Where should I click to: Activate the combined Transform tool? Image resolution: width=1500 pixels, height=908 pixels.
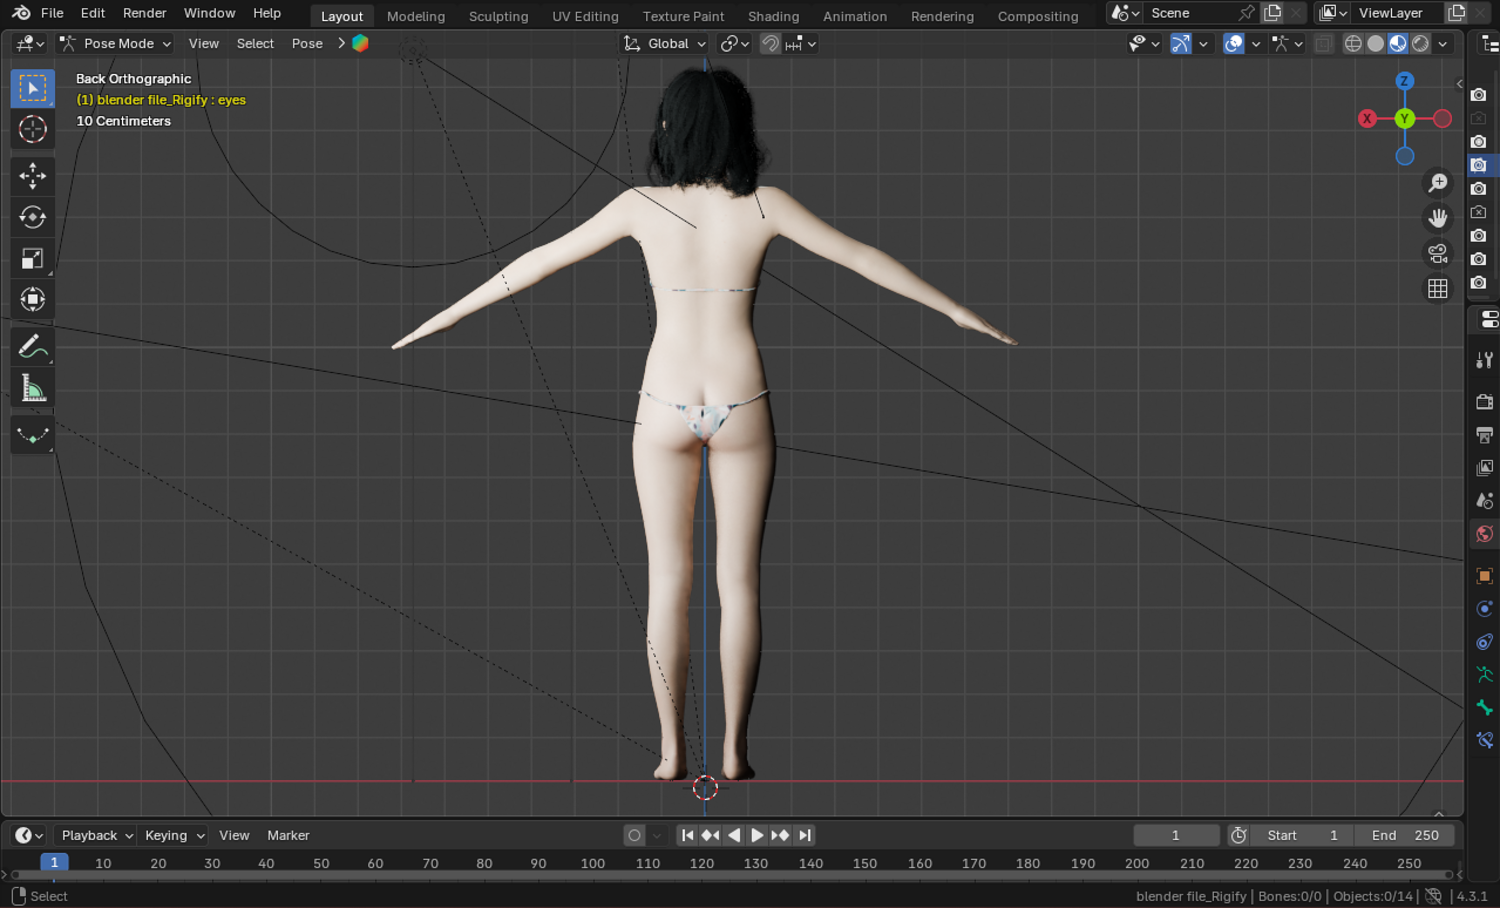pyautogui.click(x=32, y=299)
